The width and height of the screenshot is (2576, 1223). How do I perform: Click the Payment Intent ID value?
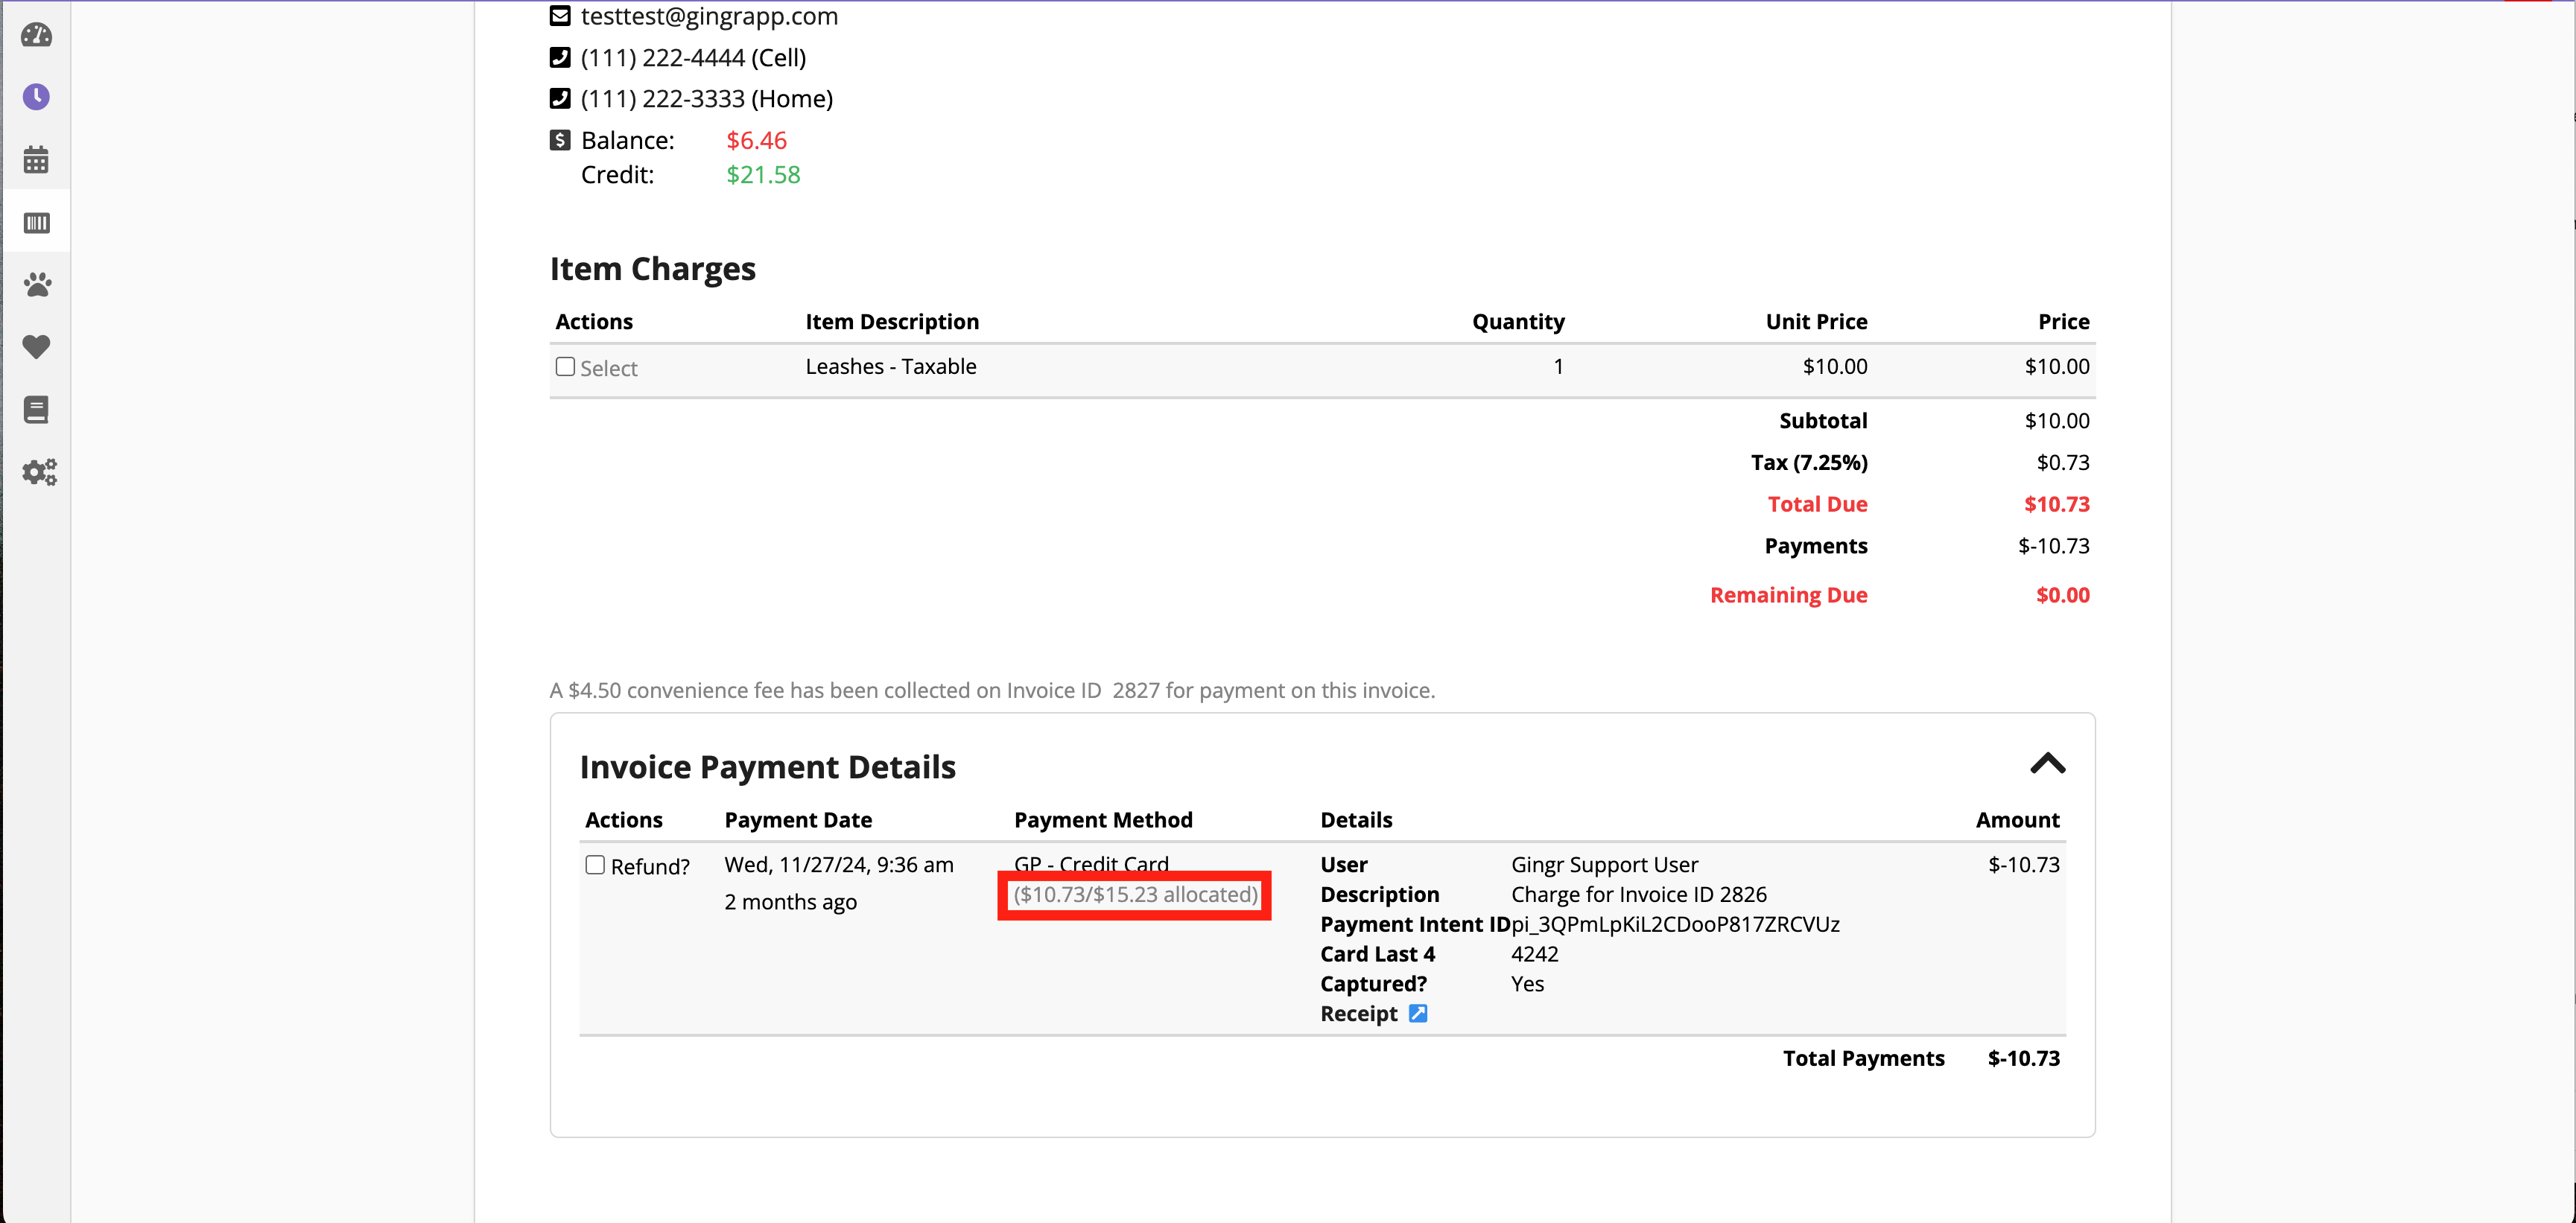coord(1675,924)
